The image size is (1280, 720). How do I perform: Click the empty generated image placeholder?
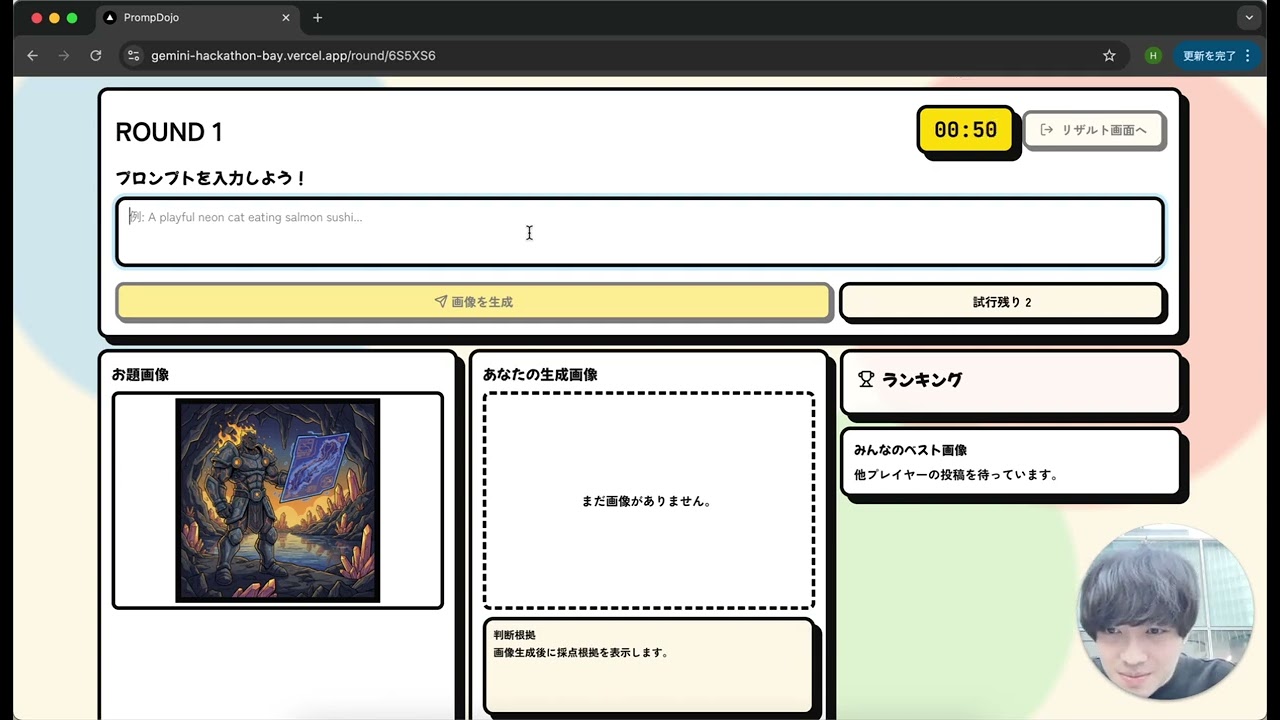[x=649, y=501]
